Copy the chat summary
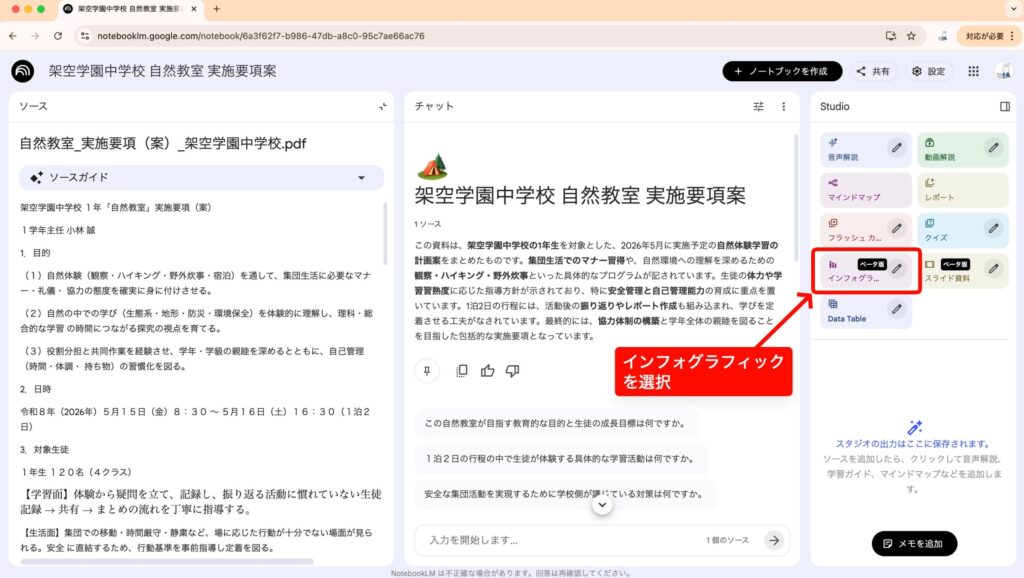Screen dimensions: 1024x578 [461, 371]
